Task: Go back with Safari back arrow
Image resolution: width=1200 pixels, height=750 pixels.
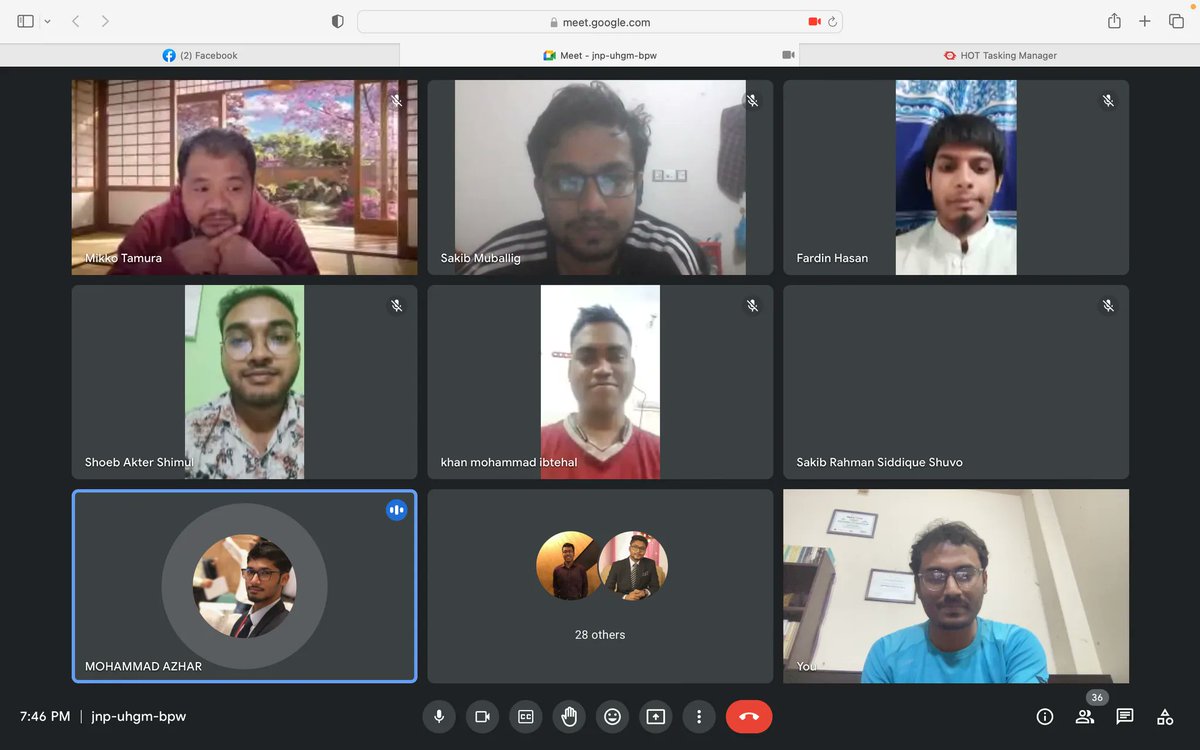Action: point(75,21)
